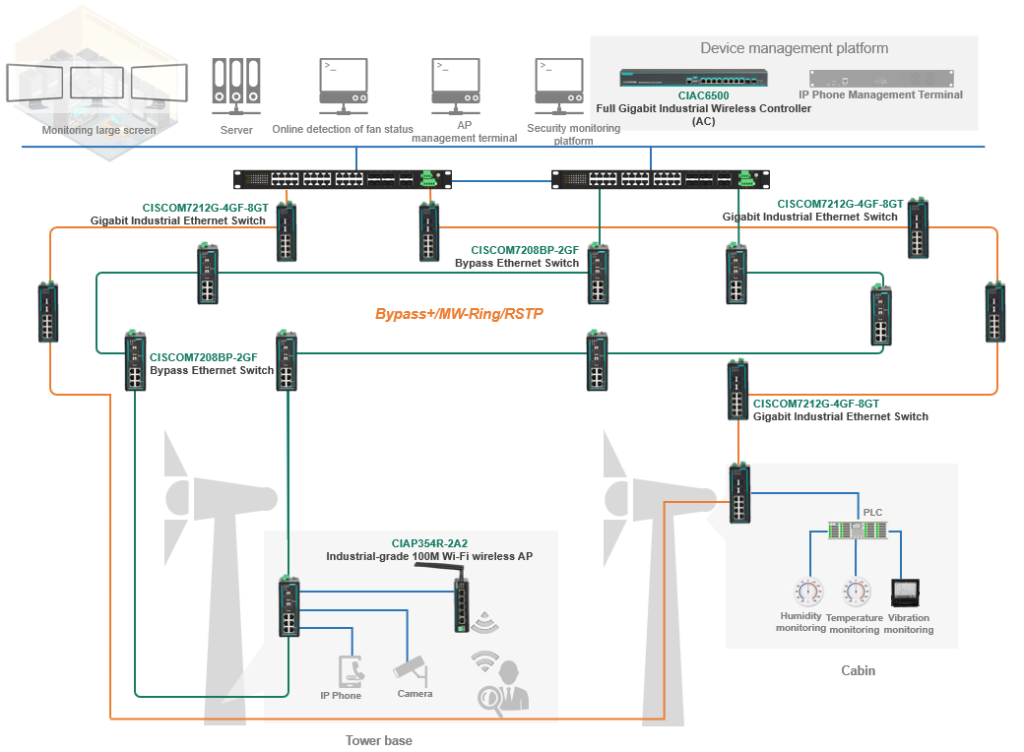Click the Online detection of fan status terminal
This screenshot has width=1024, height=752.
[344, 86]
